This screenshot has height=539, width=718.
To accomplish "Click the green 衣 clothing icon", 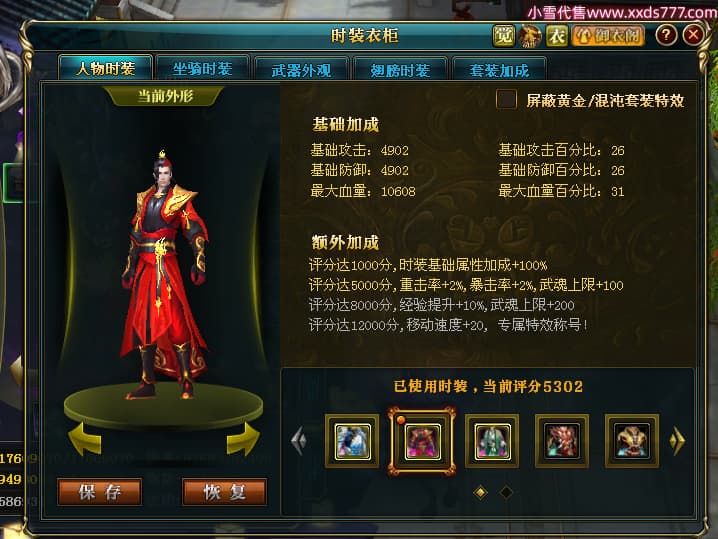I will 557,36.
